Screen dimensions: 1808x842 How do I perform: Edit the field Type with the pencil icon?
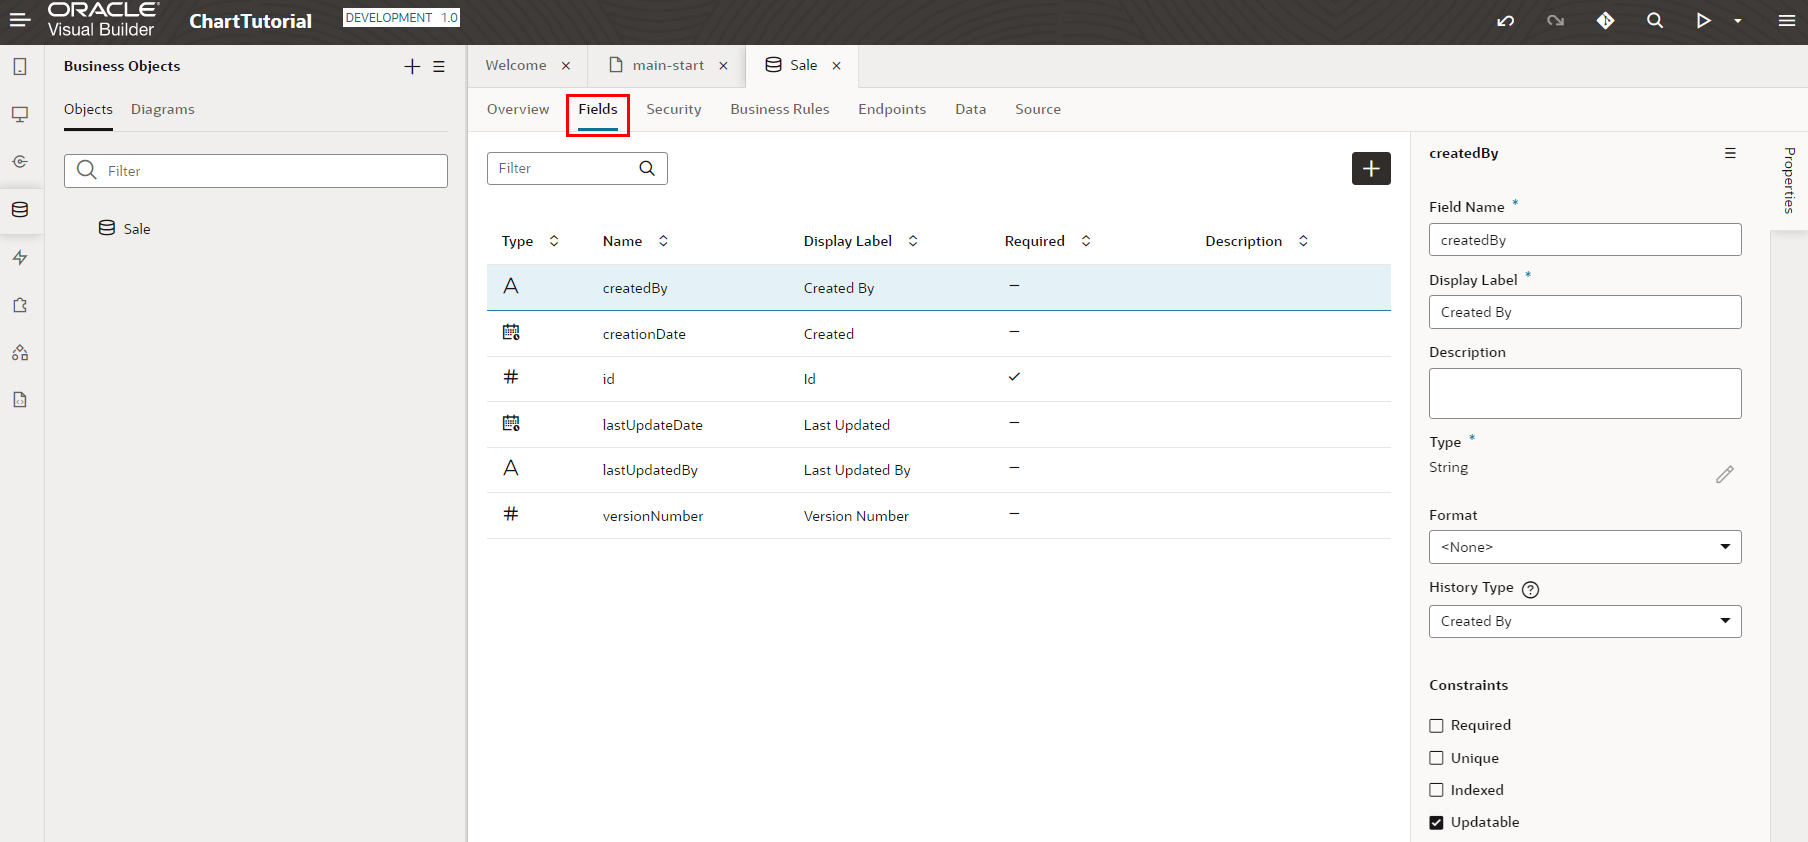pos(1724,474)
